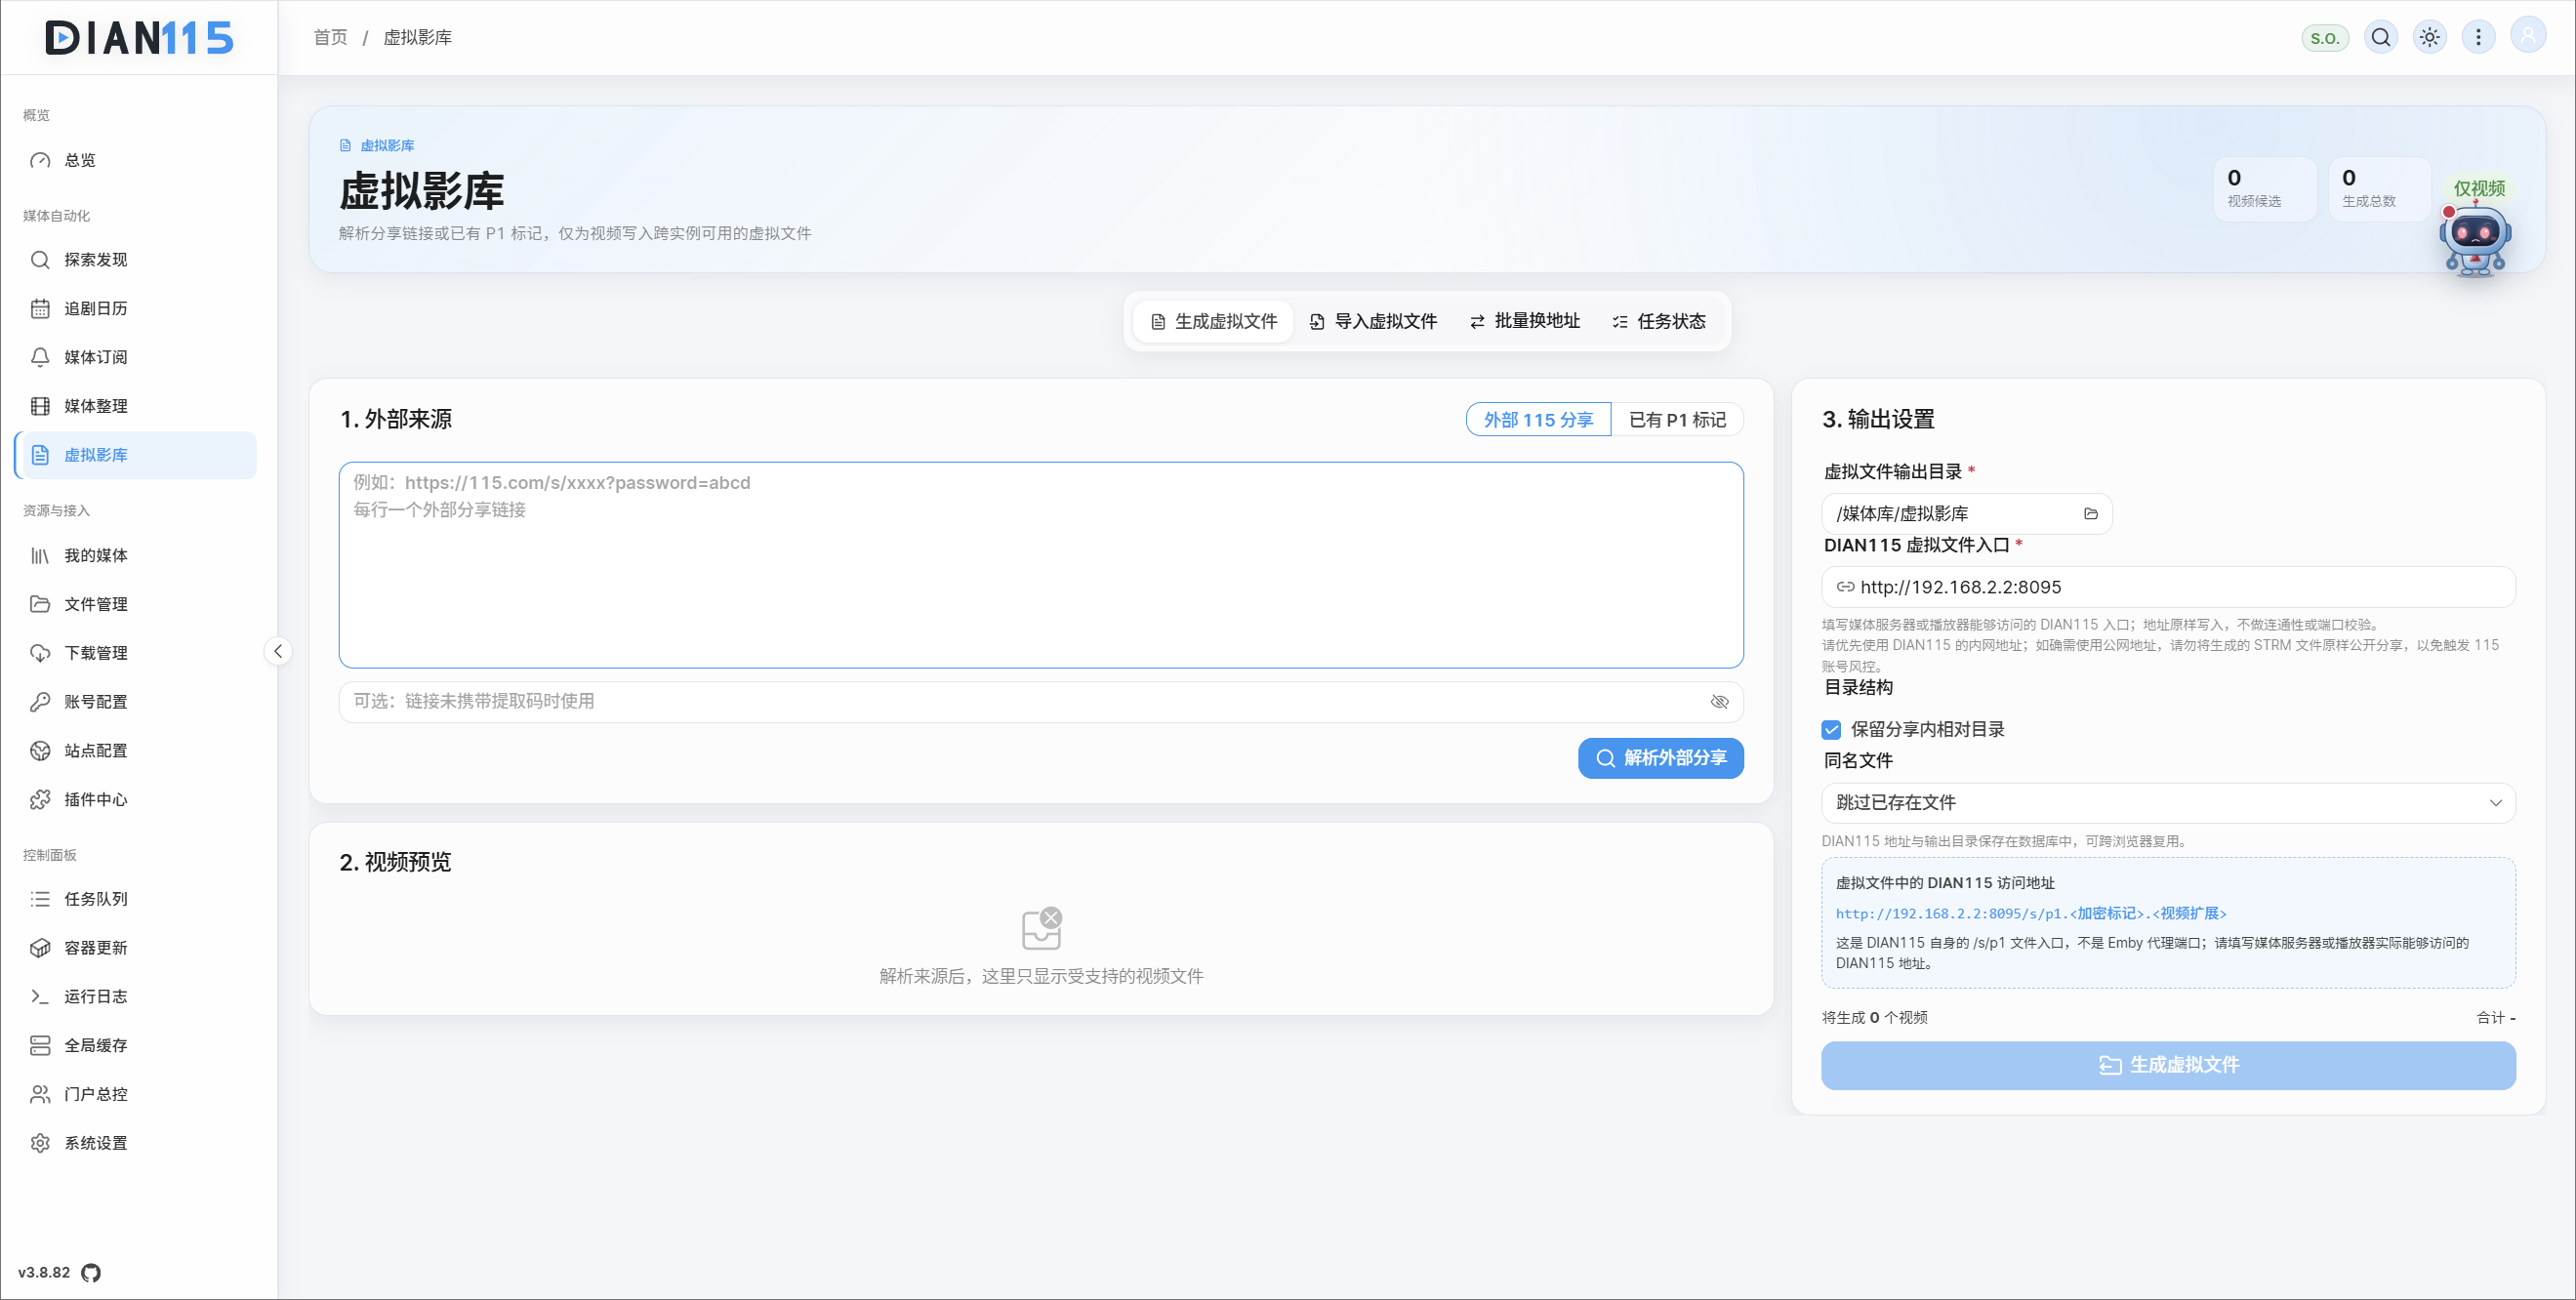Viewport: 2576px width, 1300px height.
Task: Open the three-dot more menu
Action: [x=2478, y=37]
